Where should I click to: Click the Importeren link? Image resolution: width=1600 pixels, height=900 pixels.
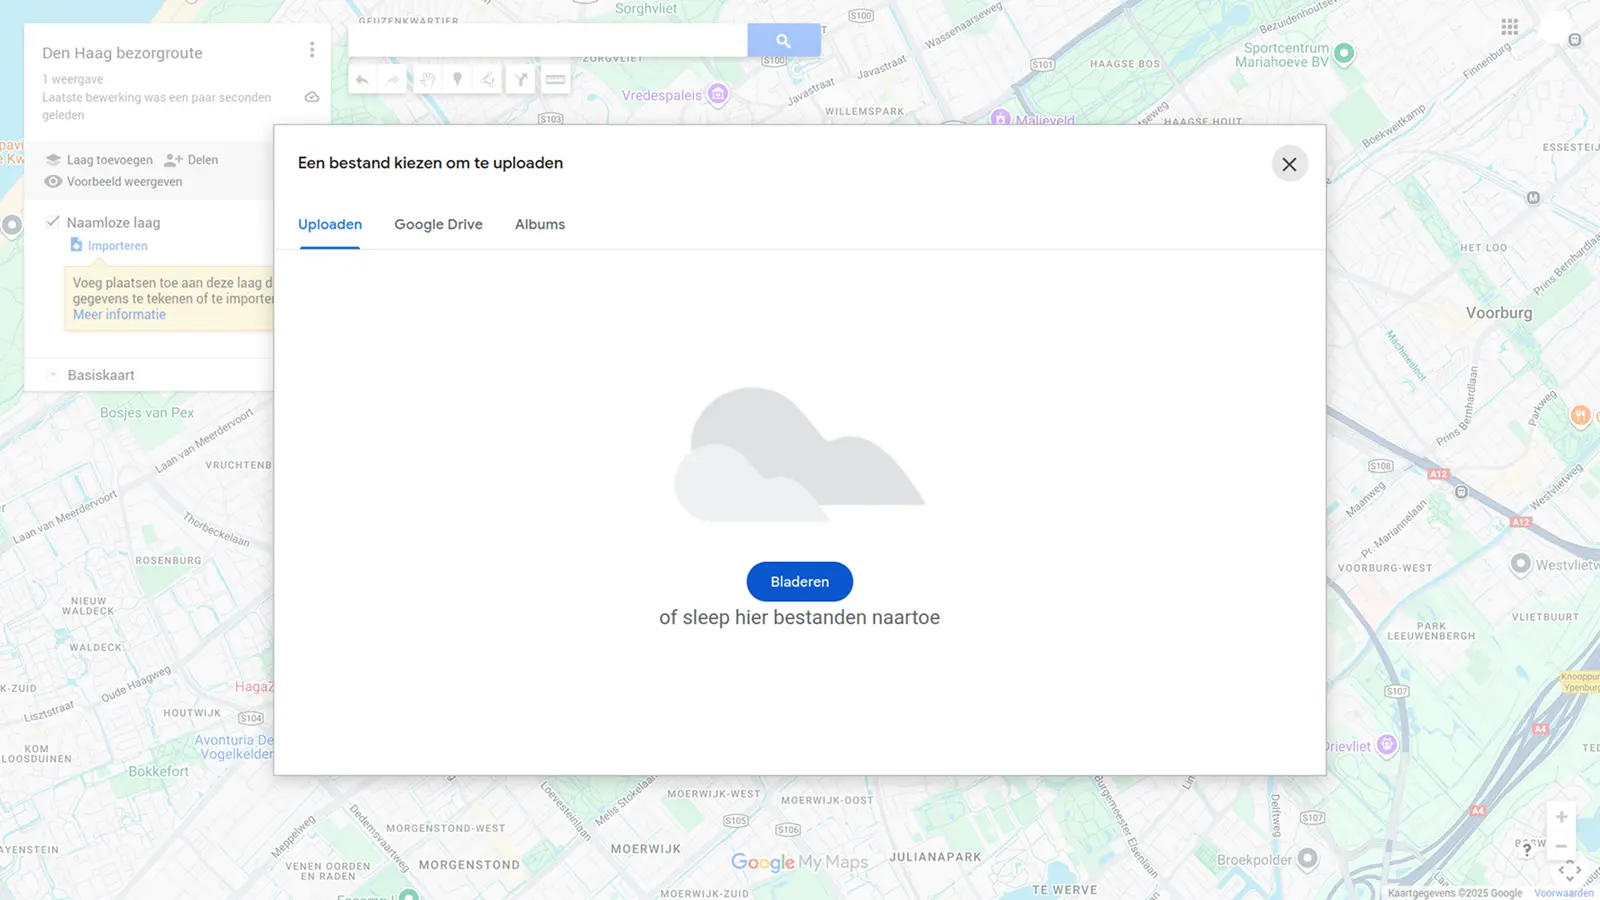point(116,245)
